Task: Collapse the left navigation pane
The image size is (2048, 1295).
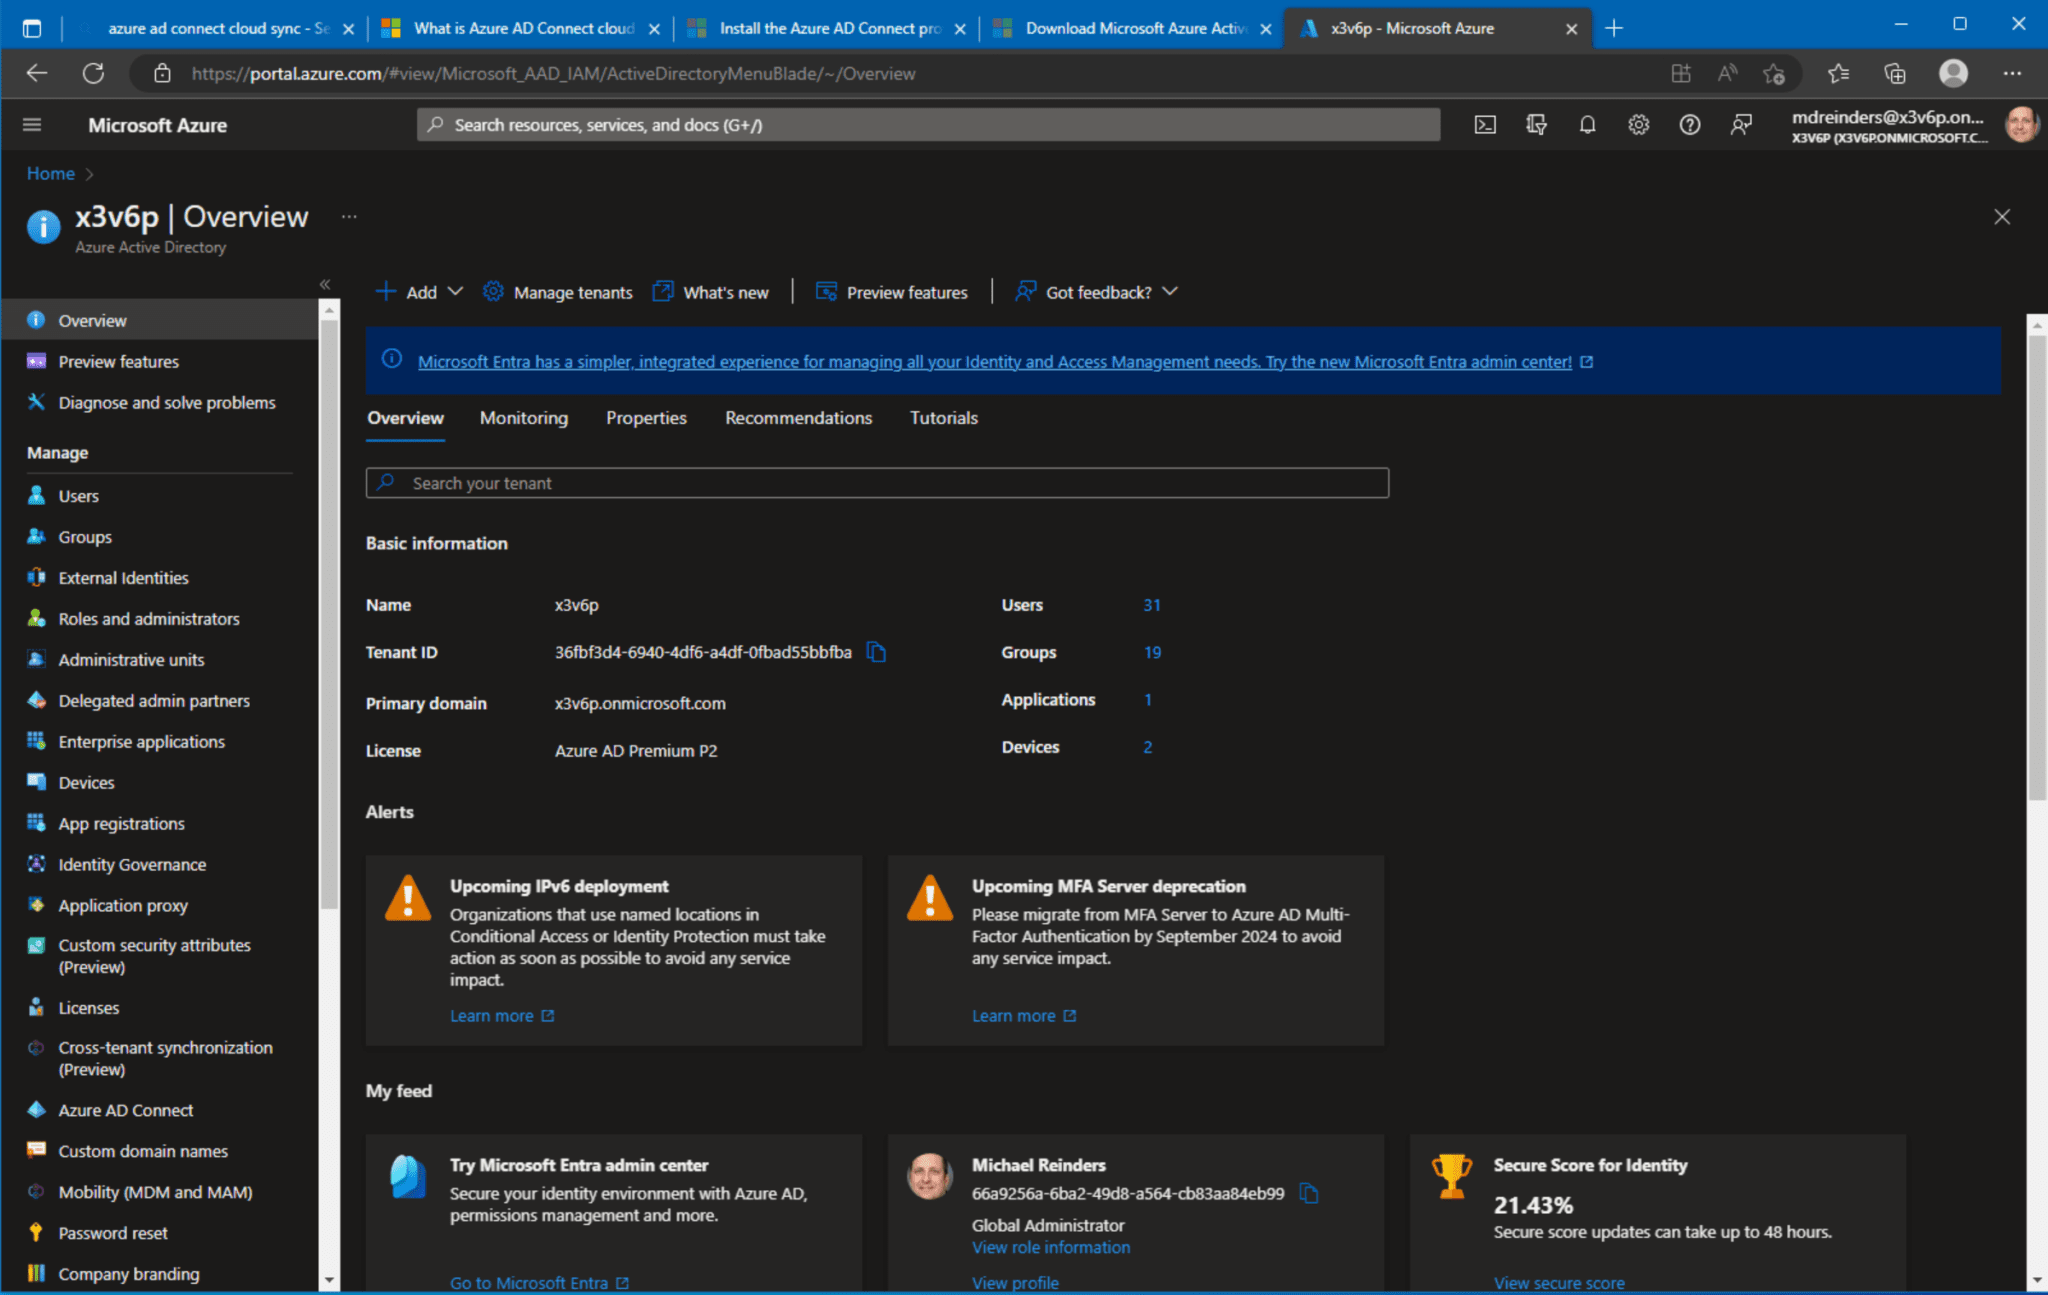Action: pos(325,284)
